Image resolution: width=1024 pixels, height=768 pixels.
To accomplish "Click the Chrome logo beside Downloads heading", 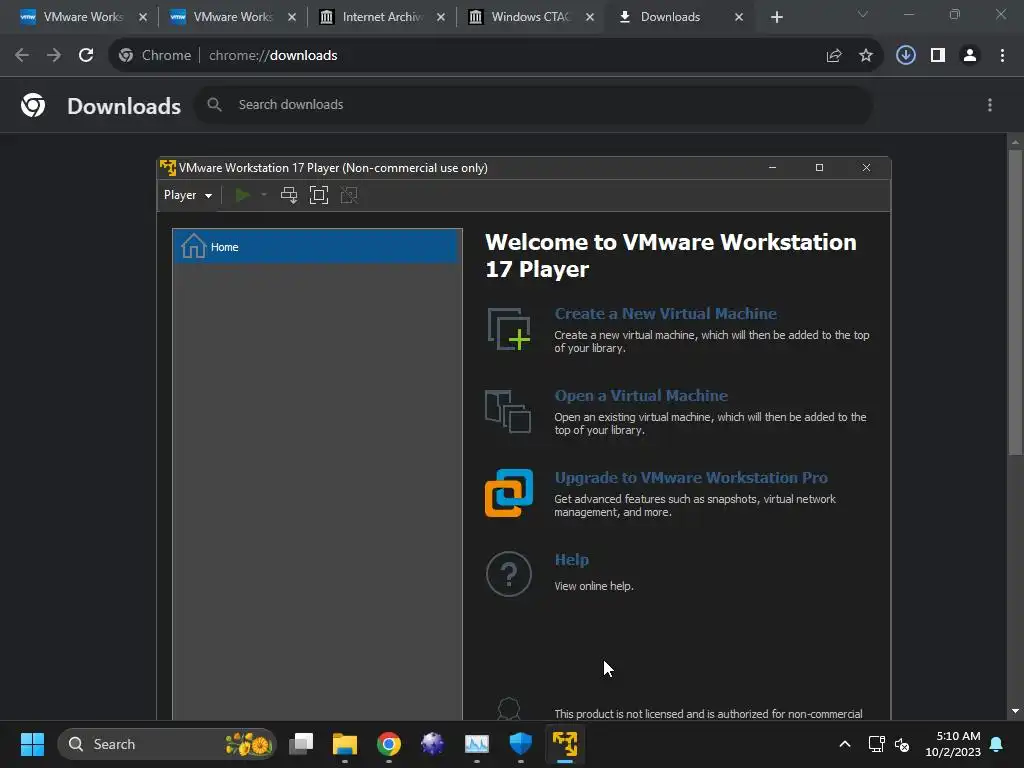I will 33,105.
